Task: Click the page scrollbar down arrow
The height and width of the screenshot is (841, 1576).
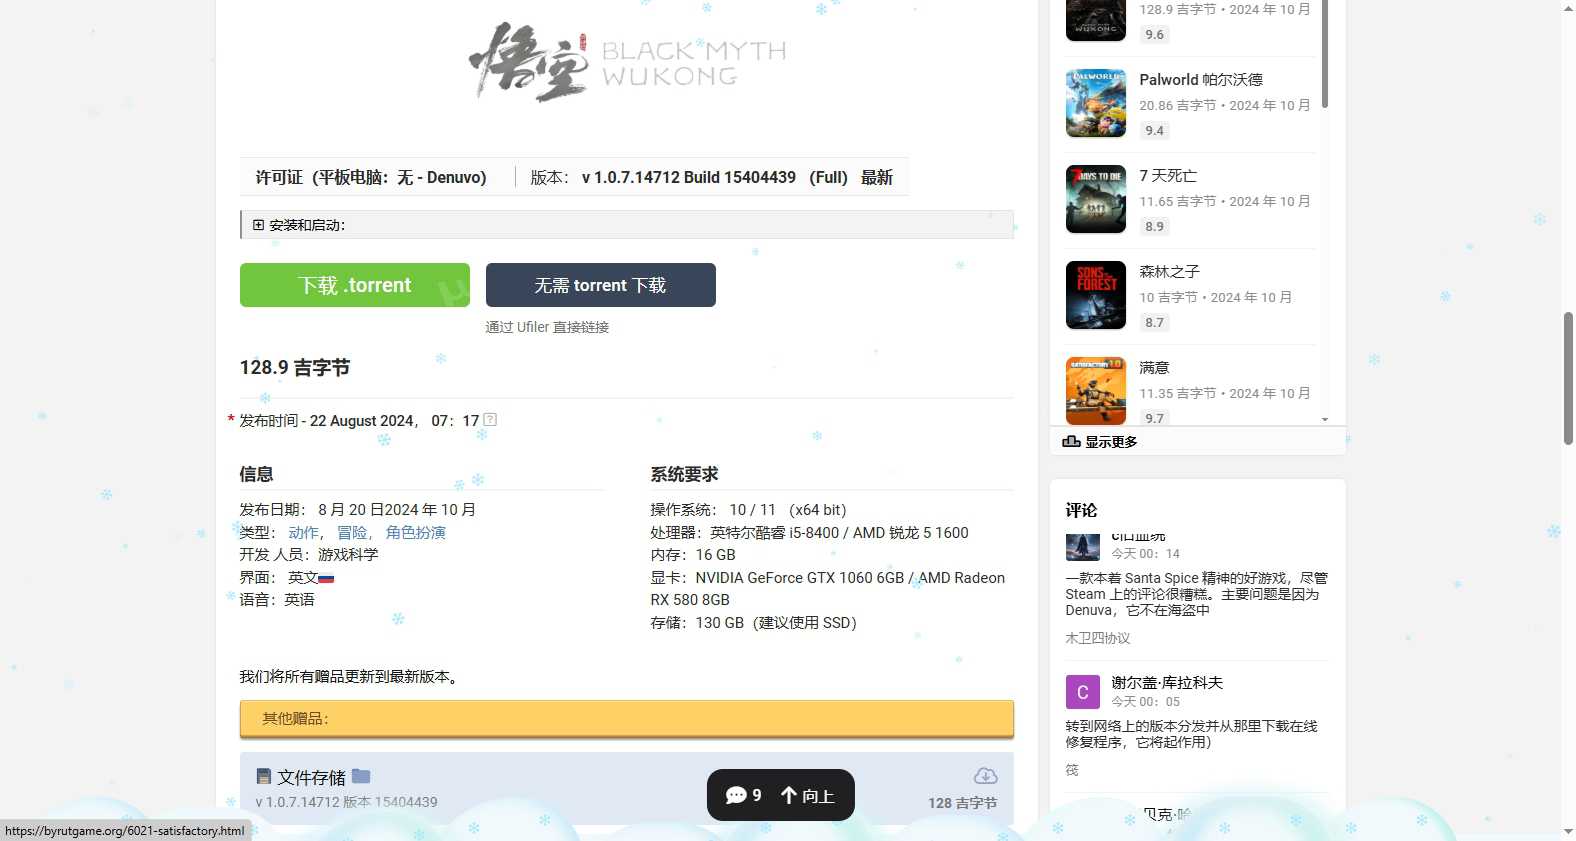Action: click(x=1568, y=833)
